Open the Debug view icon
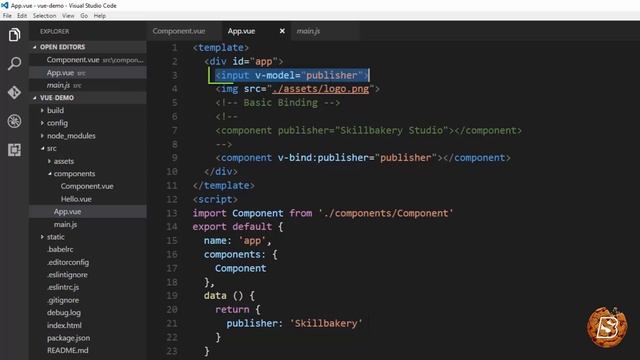The width and height of the screenshot is (640, 360). (14, 121)
